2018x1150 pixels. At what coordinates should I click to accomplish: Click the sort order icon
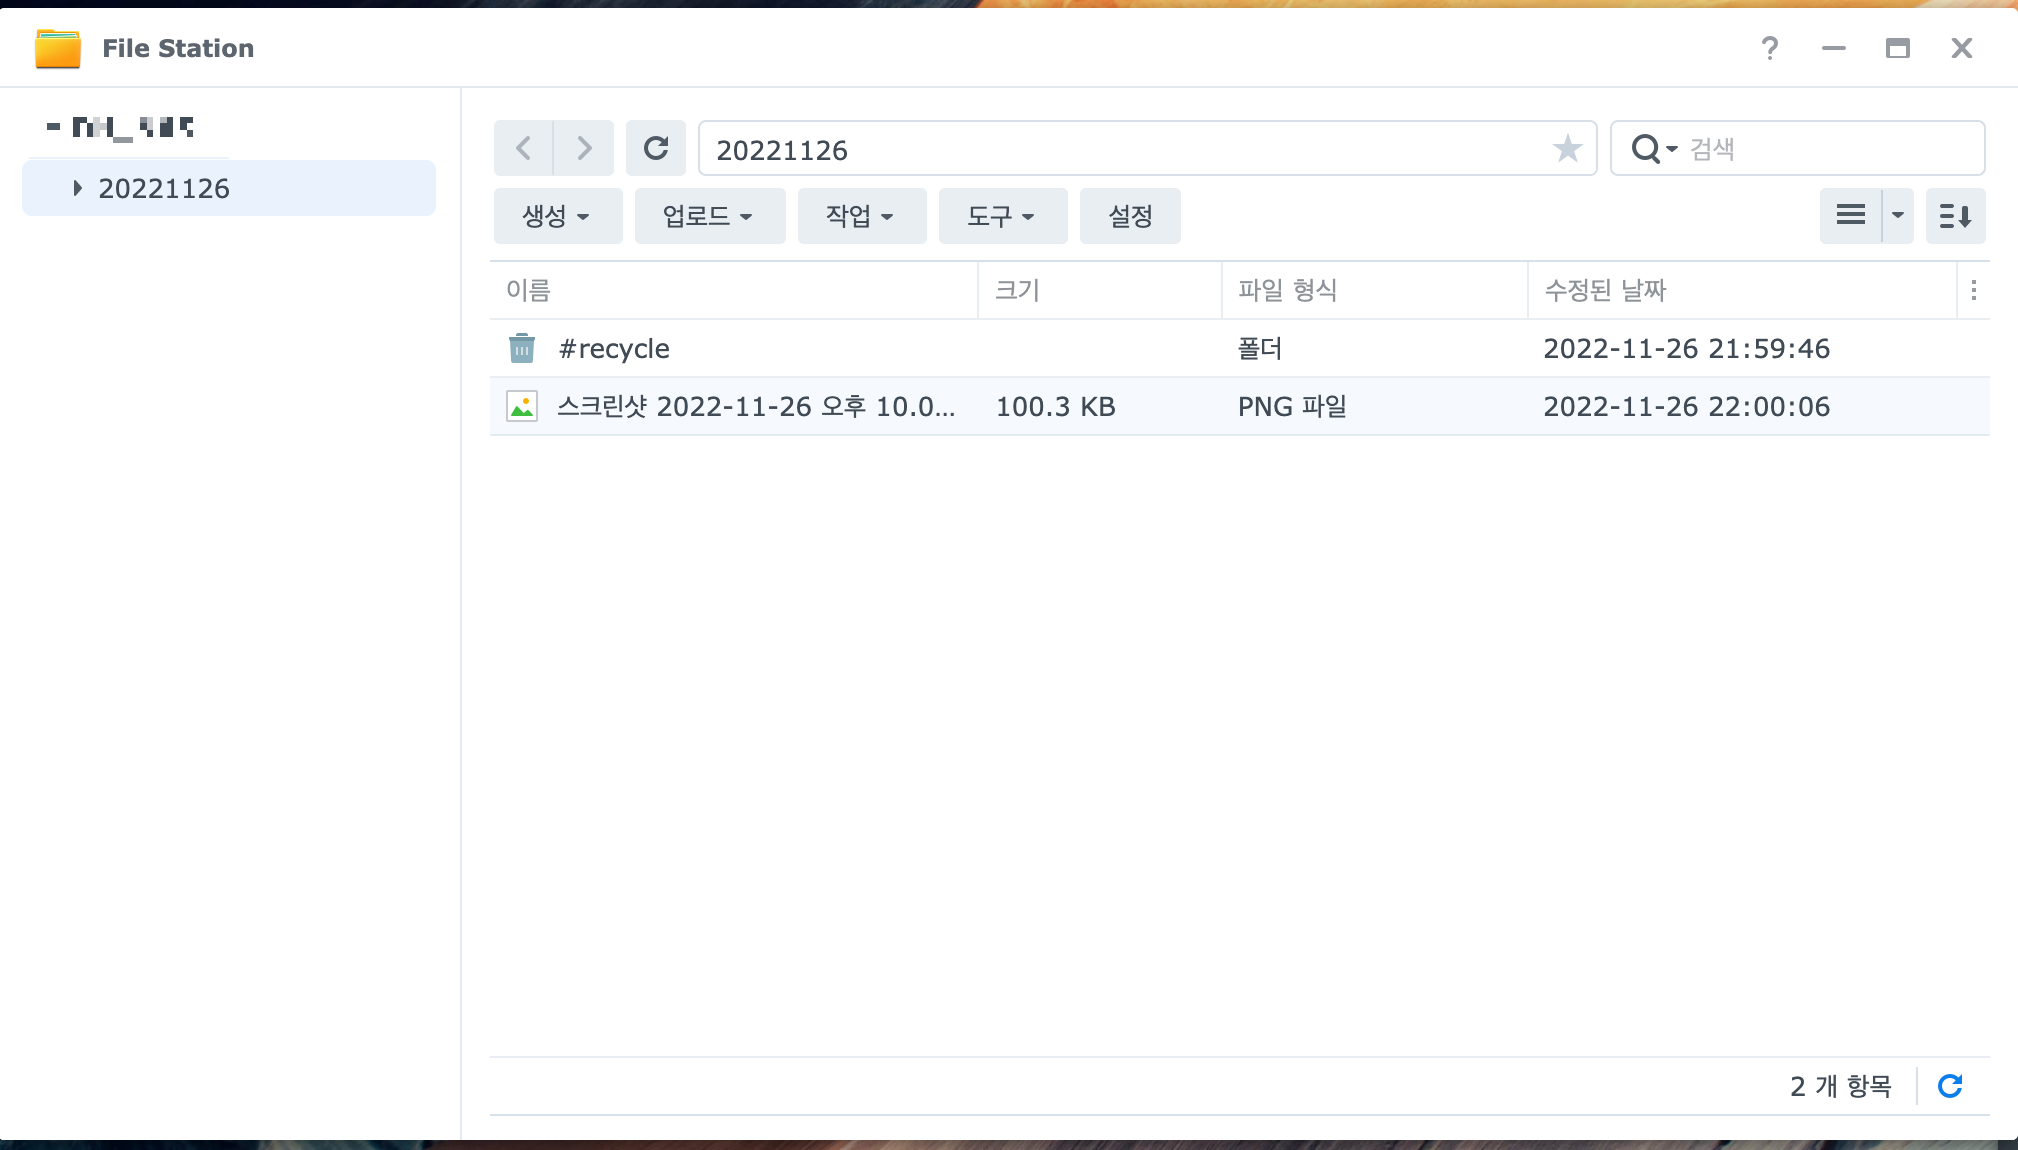tap(1955, 216)
